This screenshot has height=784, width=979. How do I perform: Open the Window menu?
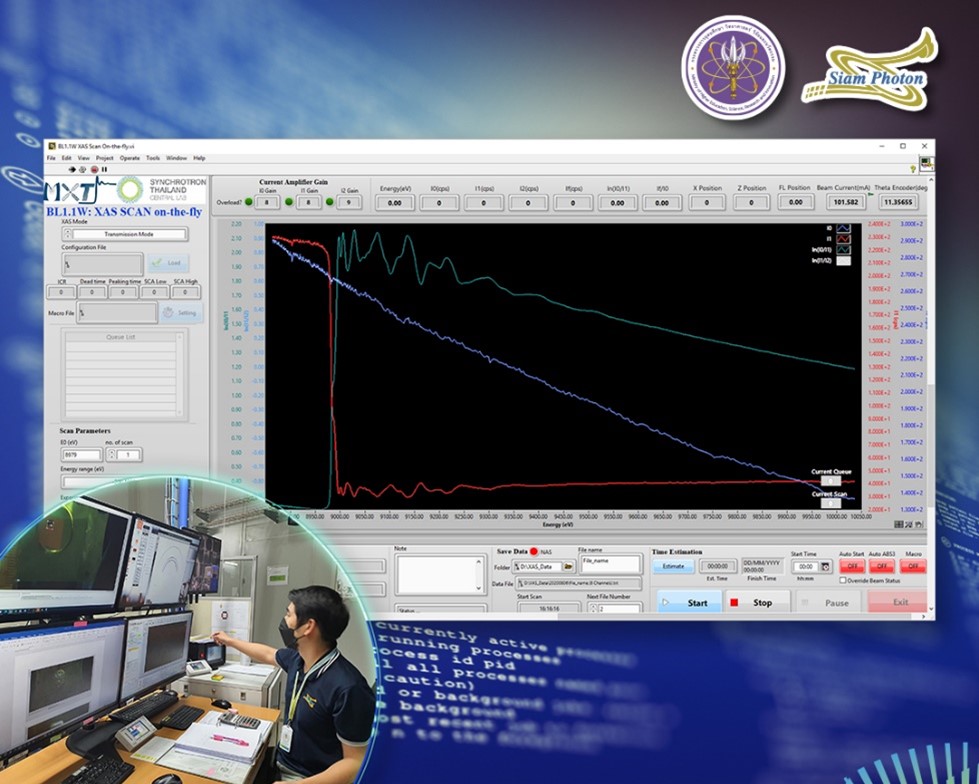[177, 158]
